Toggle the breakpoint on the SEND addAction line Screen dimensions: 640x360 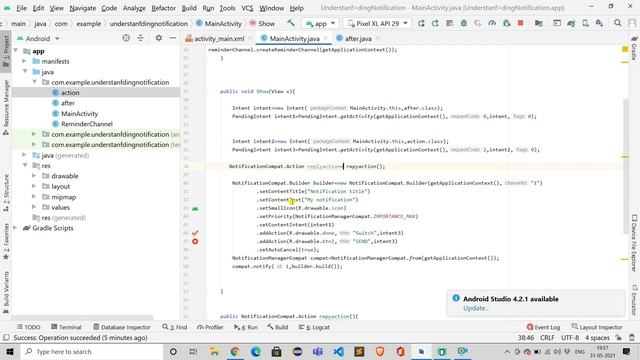coord(195,241)
